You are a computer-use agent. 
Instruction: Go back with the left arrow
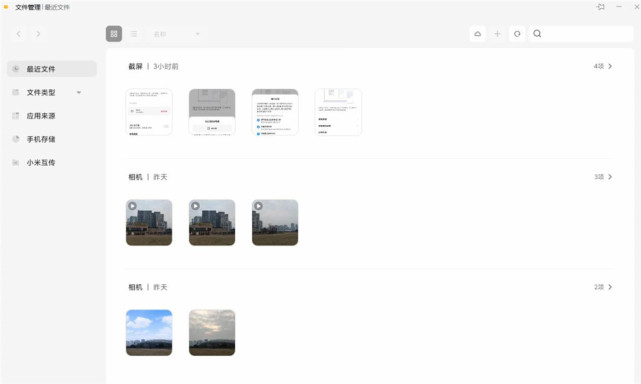(18, 34)
